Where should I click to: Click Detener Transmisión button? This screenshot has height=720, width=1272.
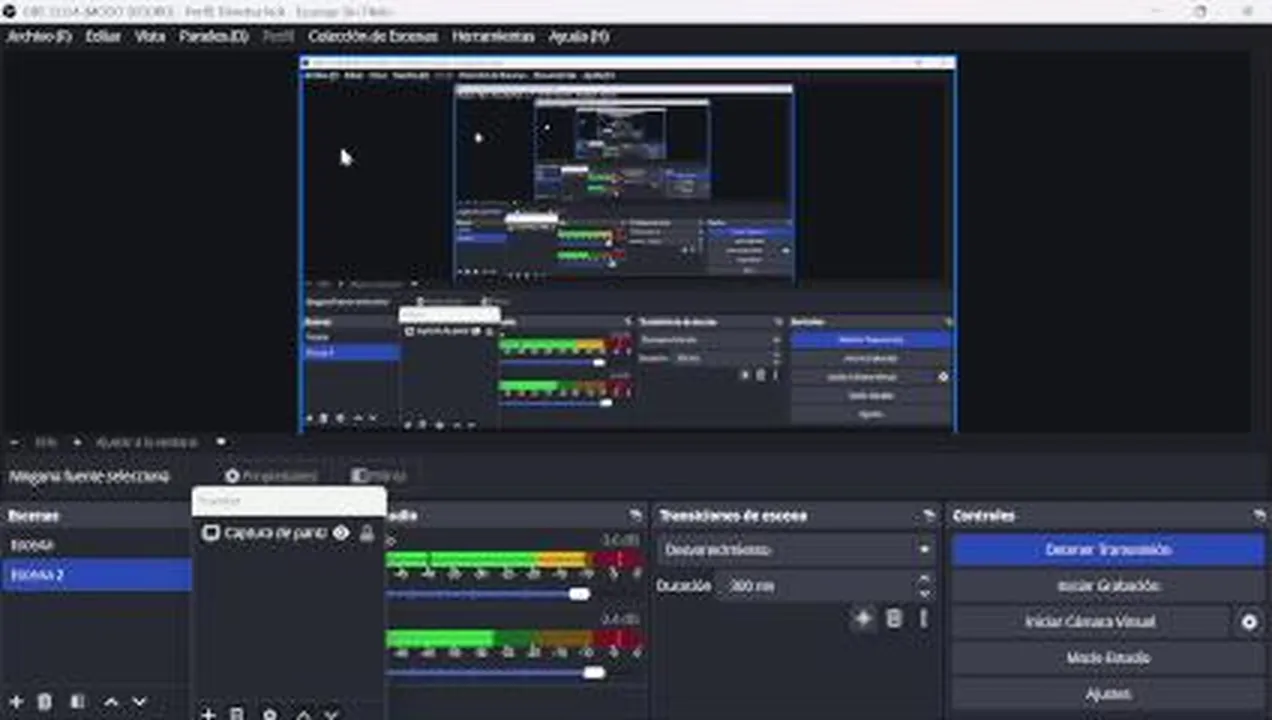point(1108,550)
